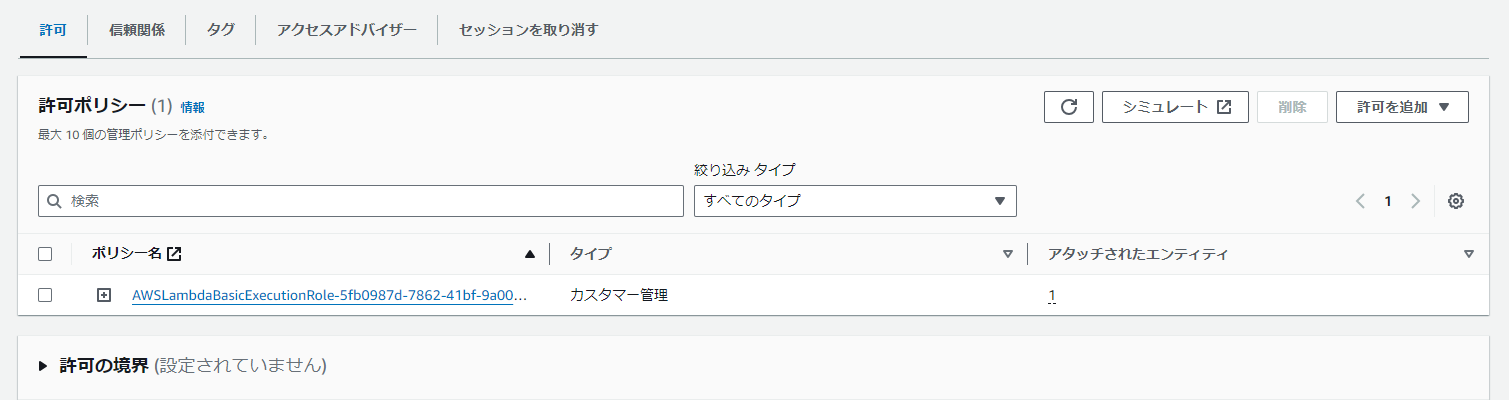Open table preferences gear icon
The height and width of the screenshot is (400, 1509).
[1456, 201]
